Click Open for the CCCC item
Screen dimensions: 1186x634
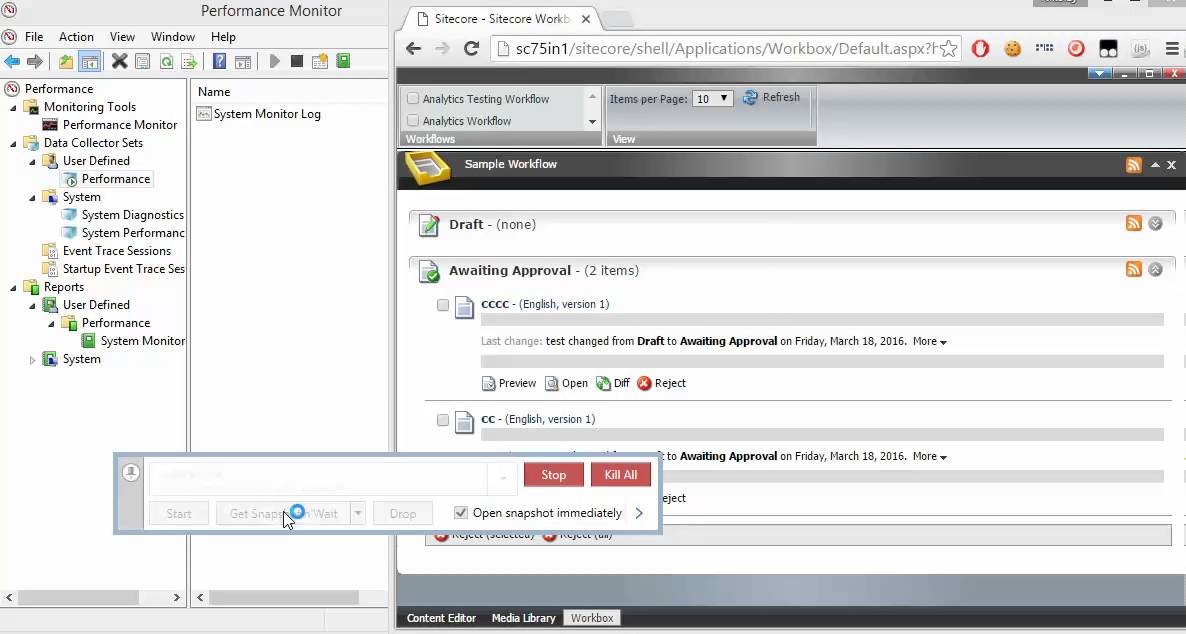(567, 384)
